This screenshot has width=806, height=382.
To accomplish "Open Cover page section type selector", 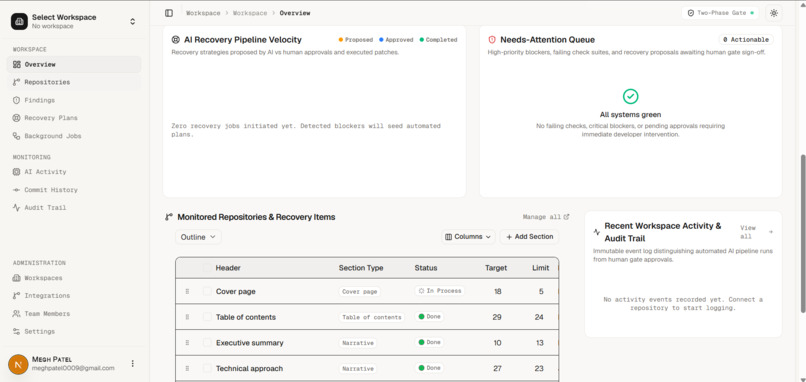I will [360, 292].
